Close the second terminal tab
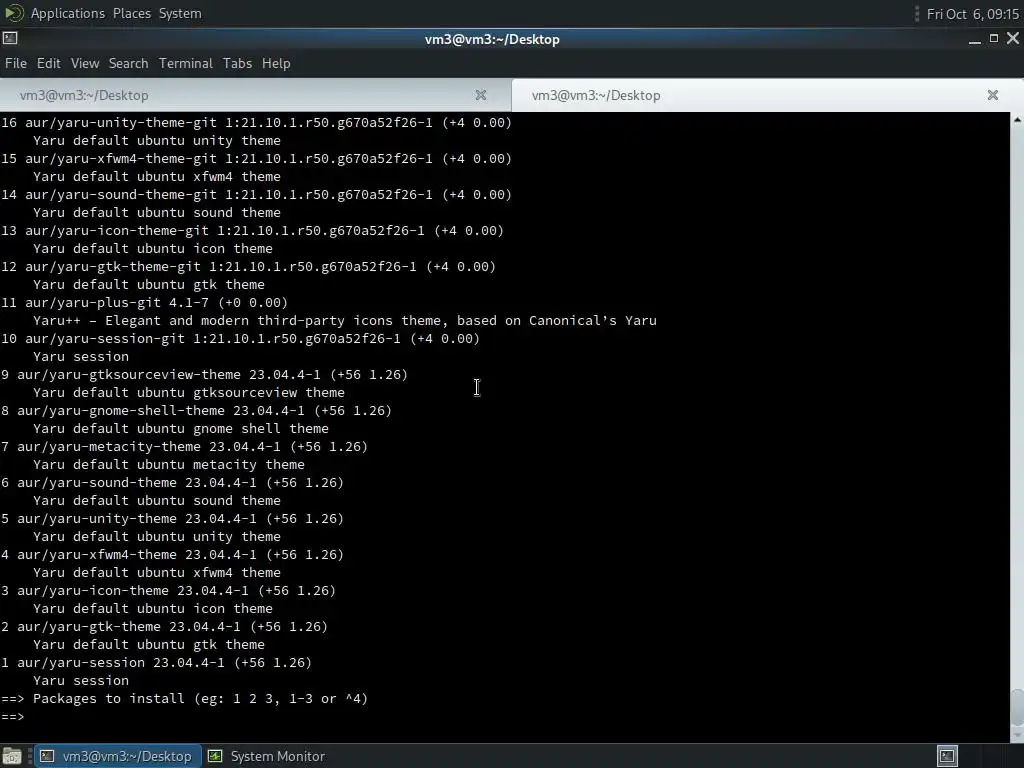 point(993,95)
